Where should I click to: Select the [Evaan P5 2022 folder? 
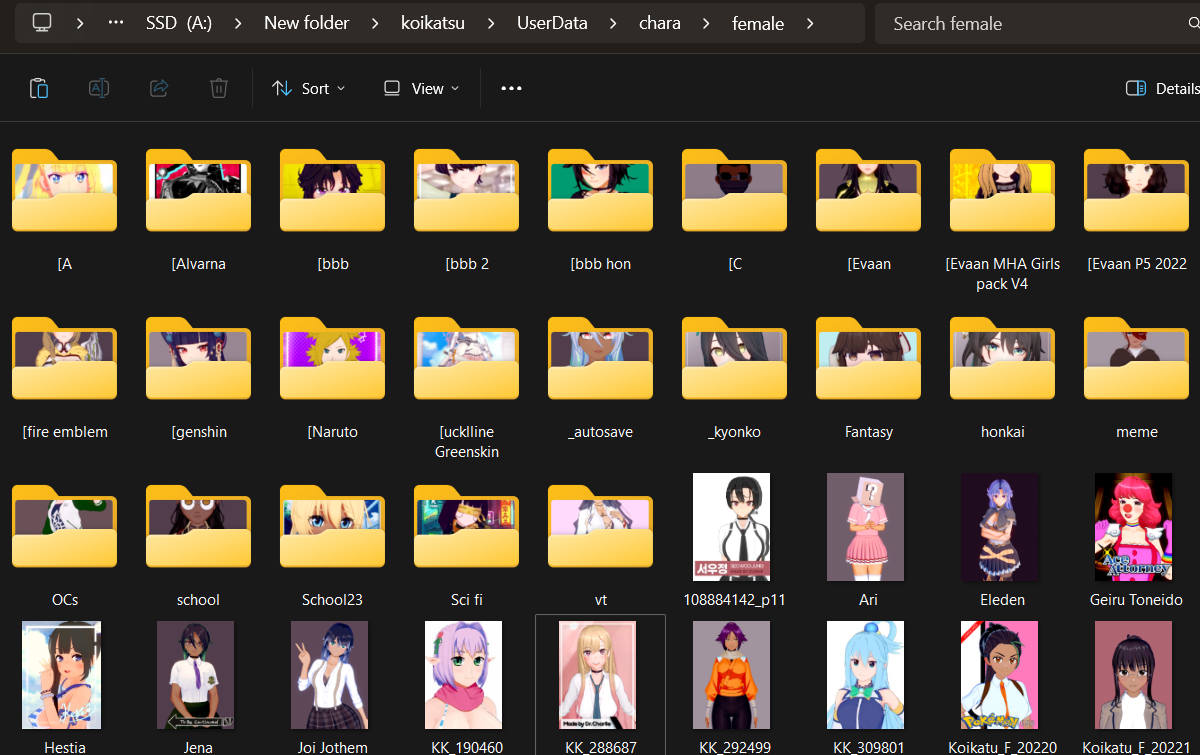(x=1137, y=212)
